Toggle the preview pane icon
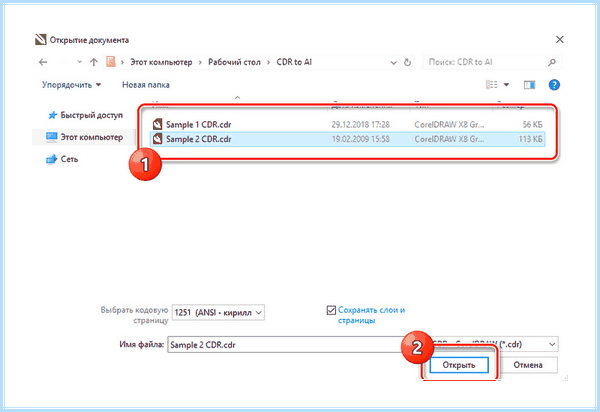 [x=529, y=85]
